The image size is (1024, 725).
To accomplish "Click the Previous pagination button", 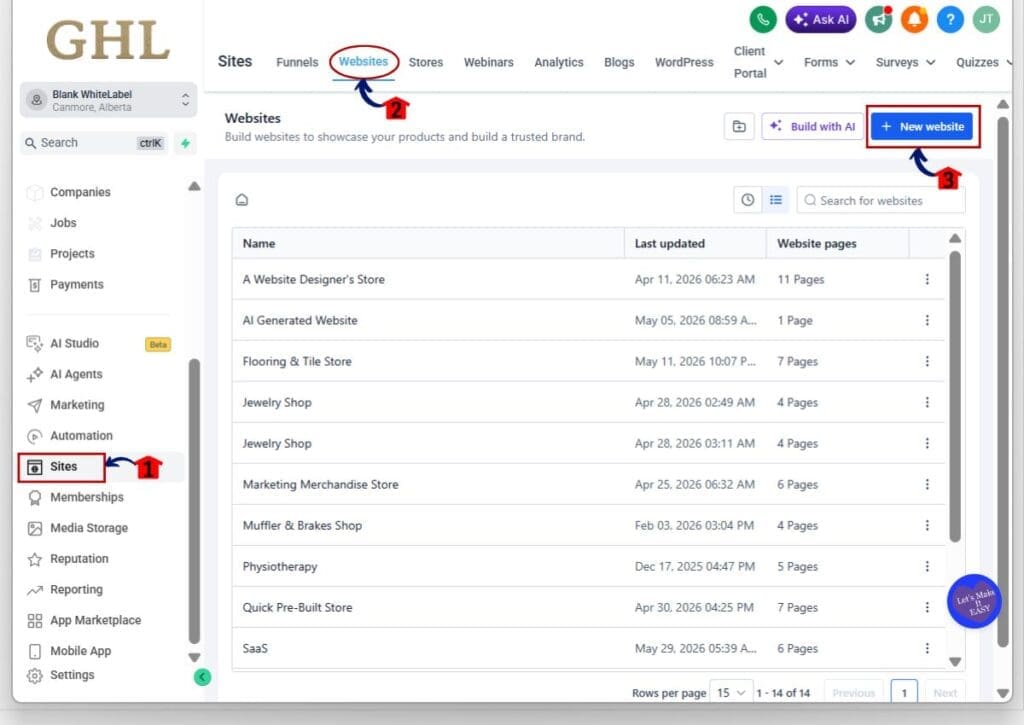I will point(854,692).
